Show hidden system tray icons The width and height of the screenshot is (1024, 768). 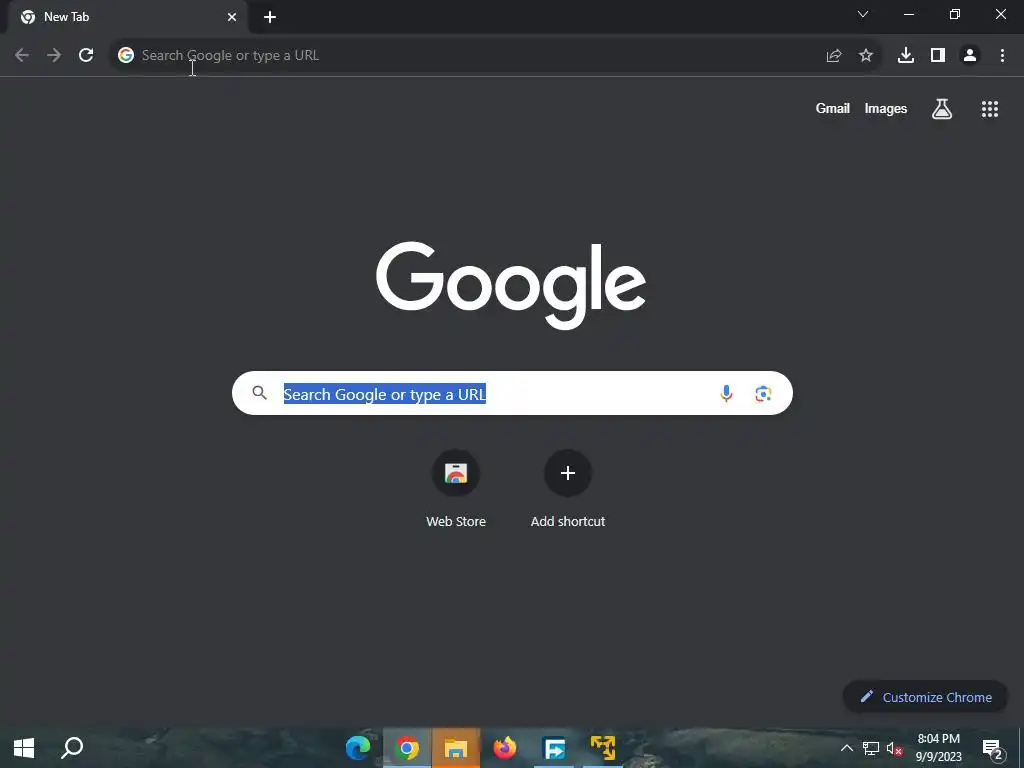[x=847, y=748]
